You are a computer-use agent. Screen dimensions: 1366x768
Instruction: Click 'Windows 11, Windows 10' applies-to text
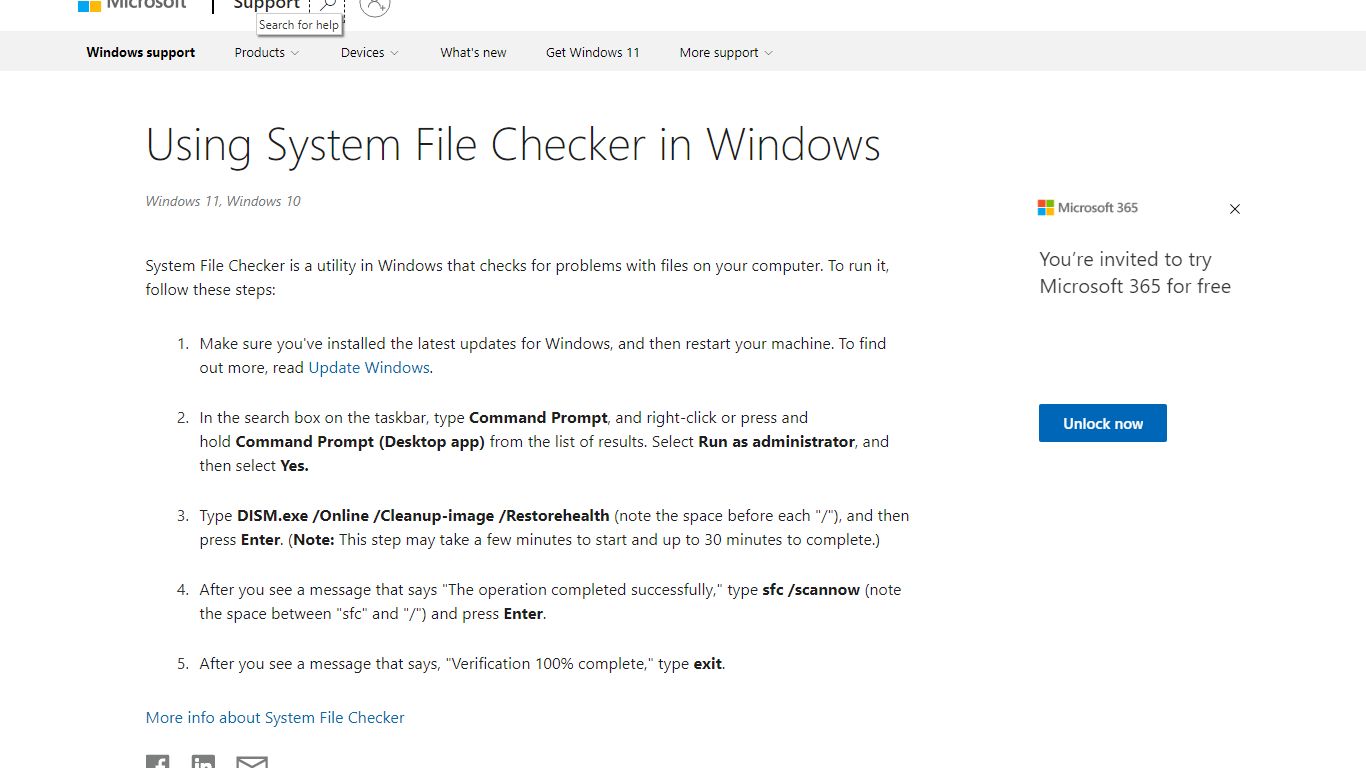pos(223,201)
